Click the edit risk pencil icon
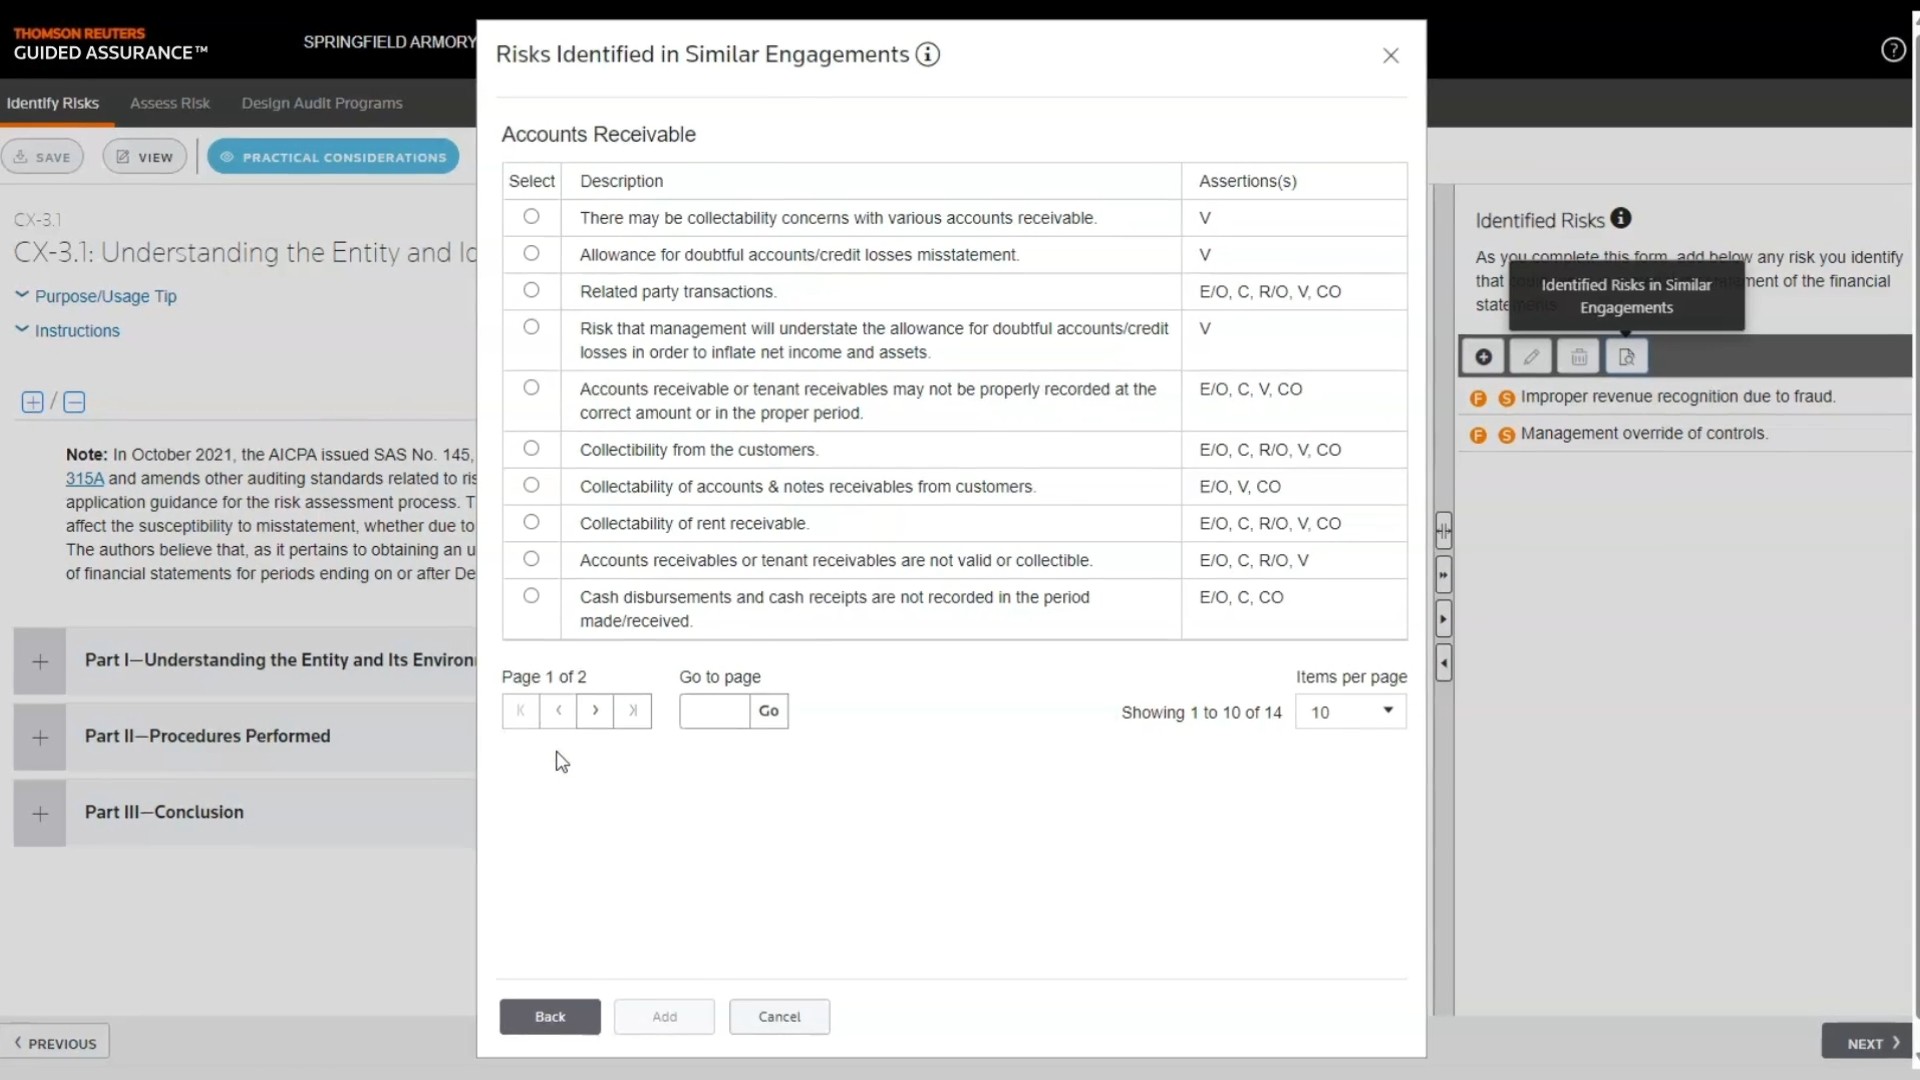Screen dimensions: 1920x1080 tap(1530, 357)
